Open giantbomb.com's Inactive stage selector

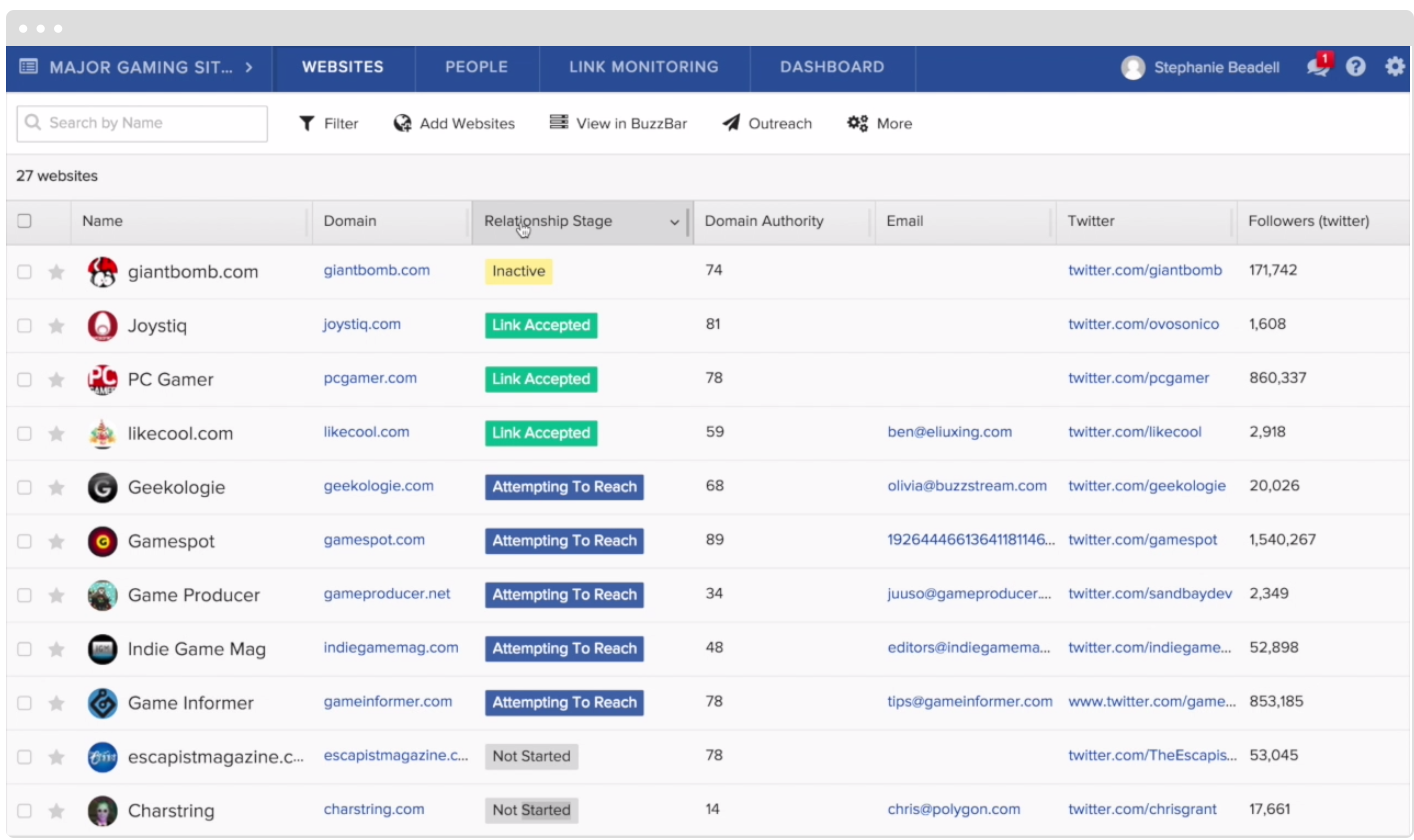pyautogui.click(x=518, y=271)
